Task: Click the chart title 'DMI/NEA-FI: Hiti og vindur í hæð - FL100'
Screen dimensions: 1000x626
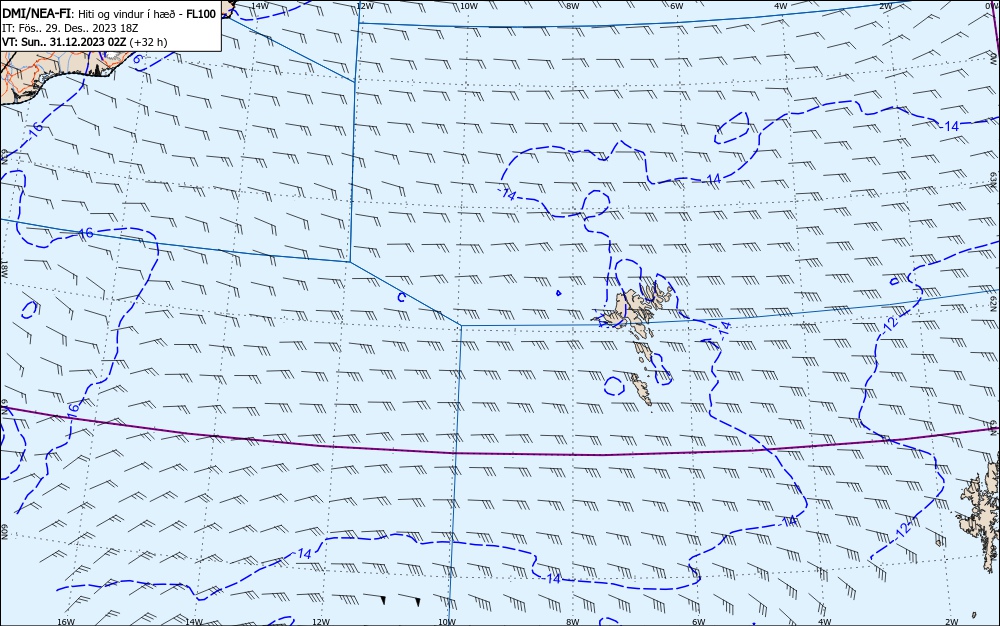Action: click(x=109, y=14)
